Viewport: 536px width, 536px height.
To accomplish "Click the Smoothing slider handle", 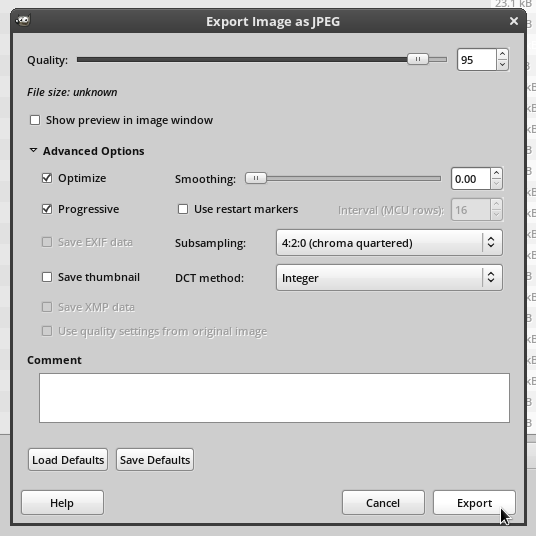I will click(256, 178).
